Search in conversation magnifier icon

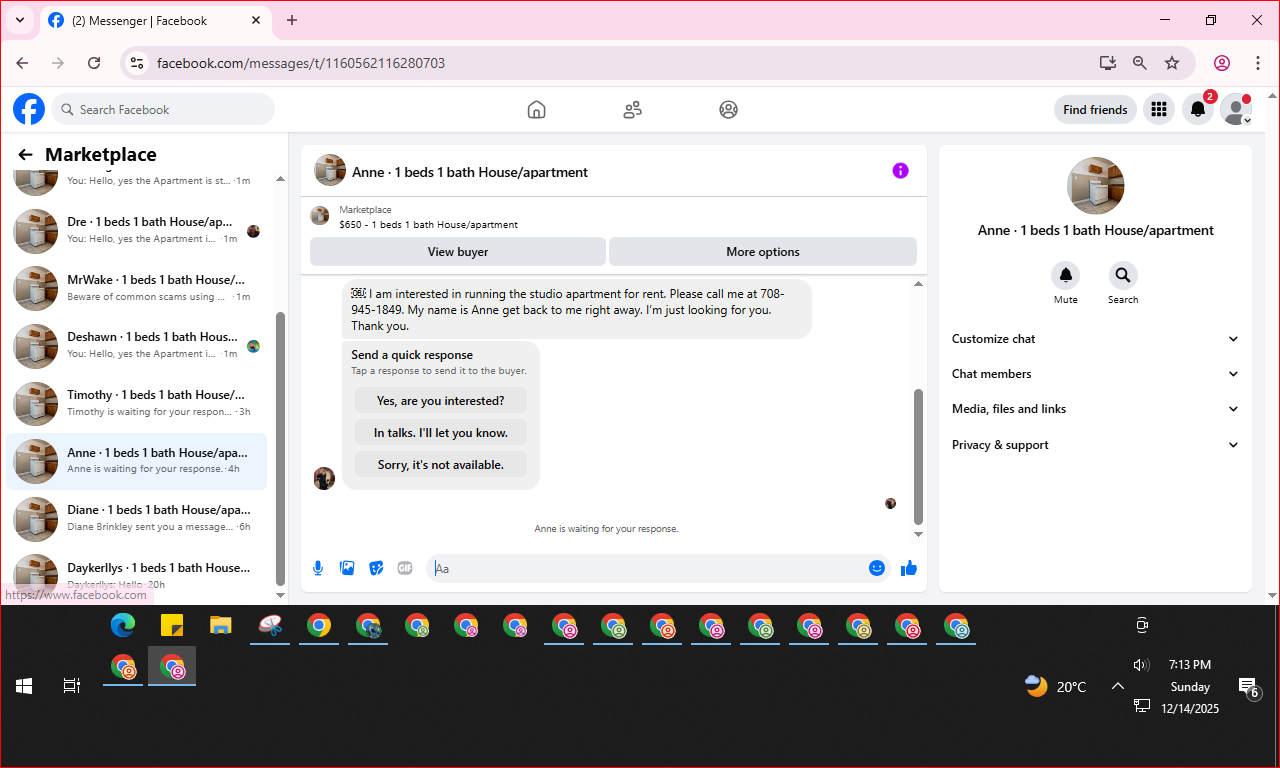tap(1123, 275)
